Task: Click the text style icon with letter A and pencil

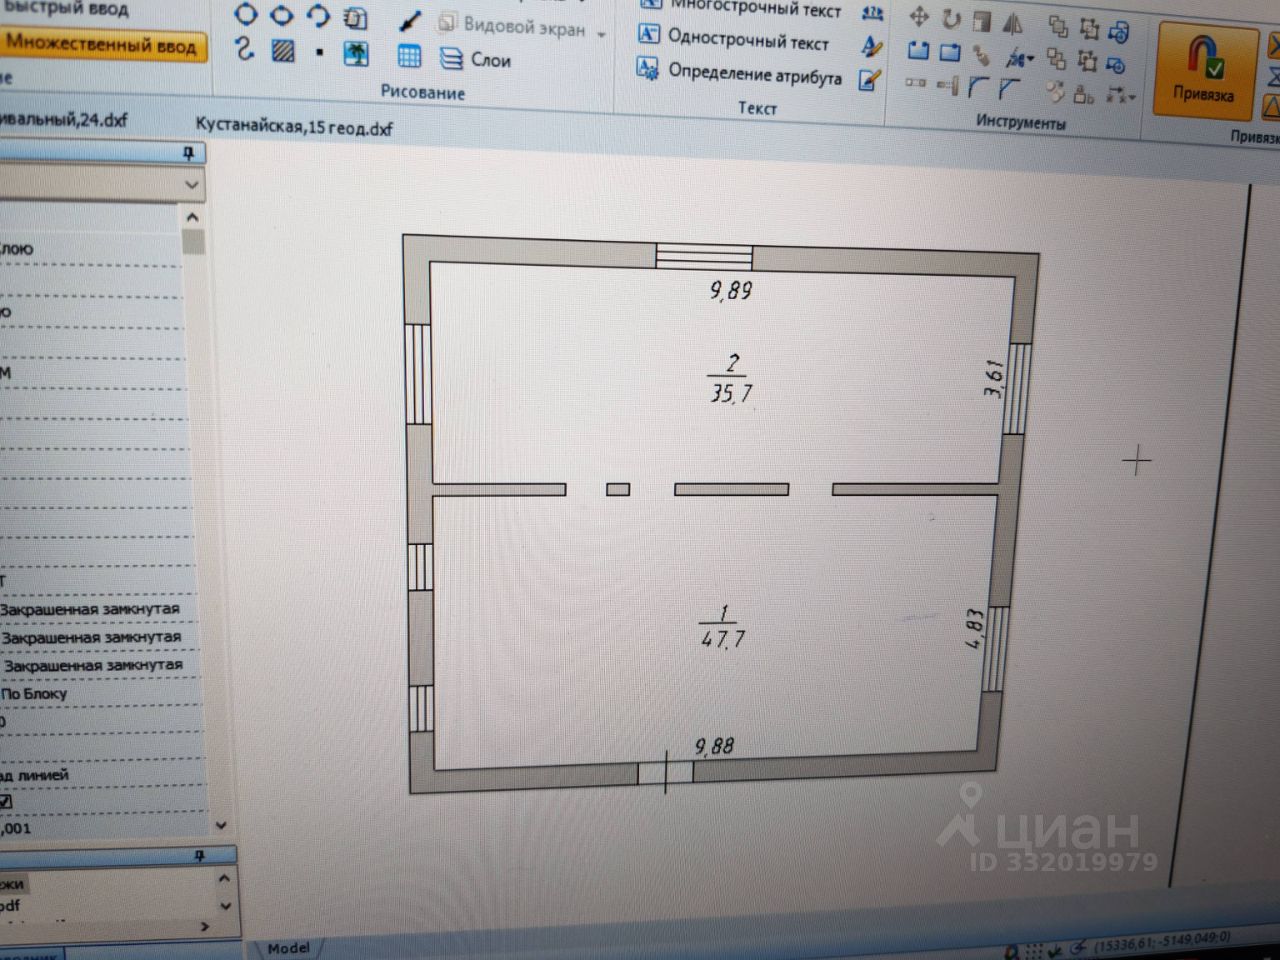Action: [x=872, y=46]
